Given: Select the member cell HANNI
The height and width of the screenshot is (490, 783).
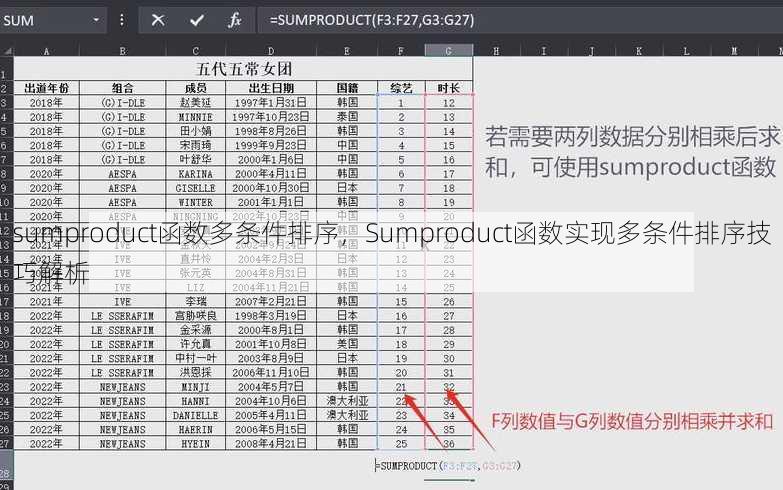Looking at the screenshot, I should 195,401.
